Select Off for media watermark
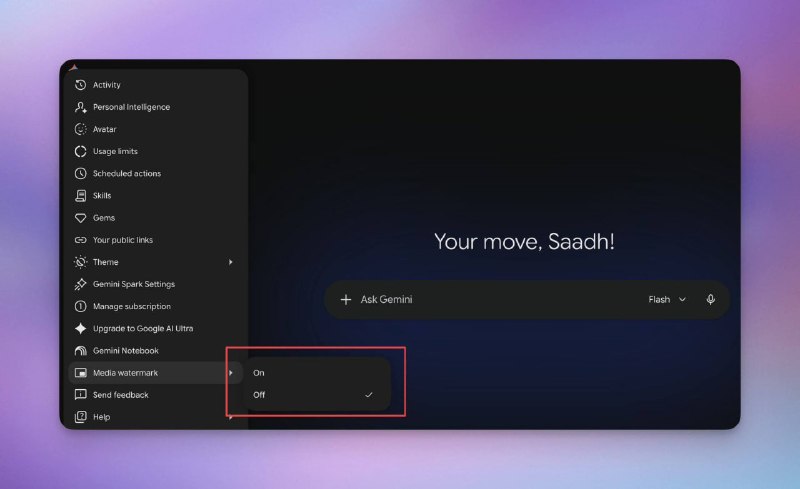 [316, 395]
